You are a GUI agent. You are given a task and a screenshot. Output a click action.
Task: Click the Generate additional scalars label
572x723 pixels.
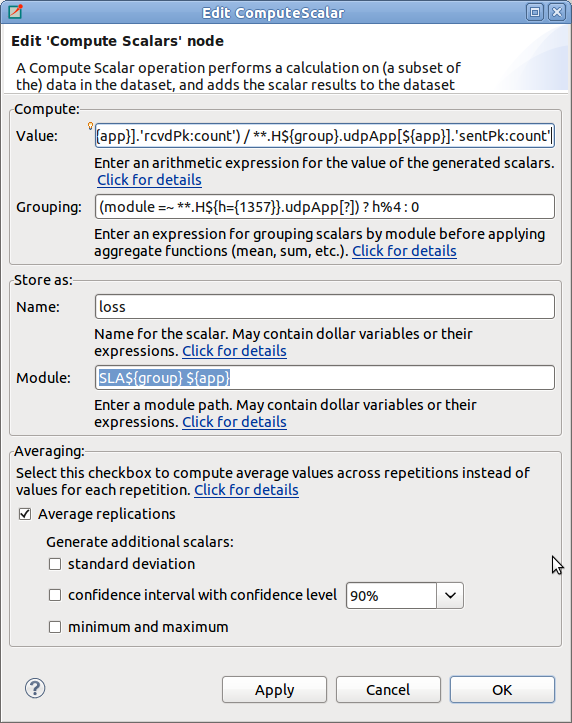[x=140, y=542]
